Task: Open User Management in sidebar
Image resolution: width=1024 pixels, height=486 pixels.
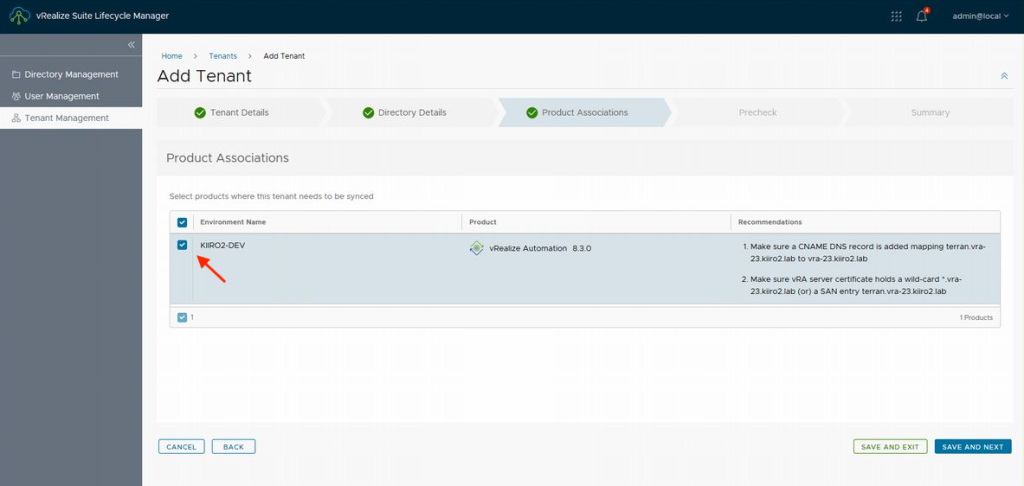Action: (x=71, y=96)
